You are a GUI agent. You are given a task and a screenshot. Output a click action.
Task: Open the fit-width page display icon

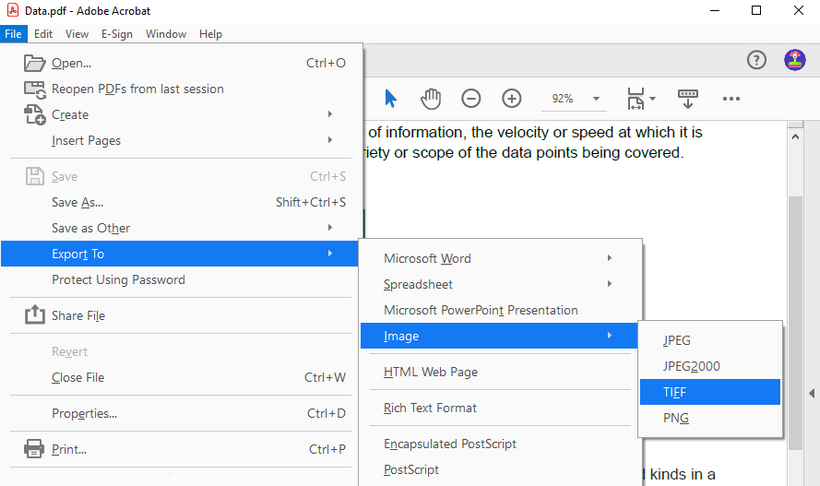tap(636, 98)
